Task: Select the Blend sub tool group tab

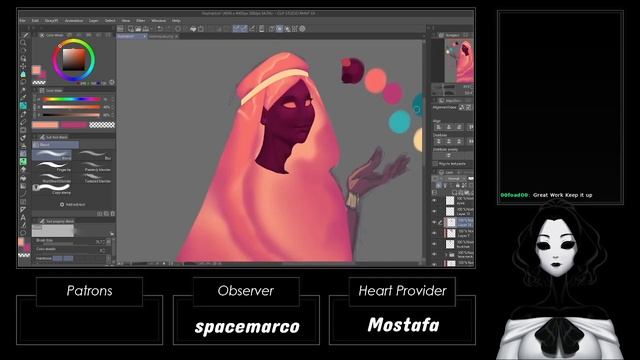Action: 56,145
